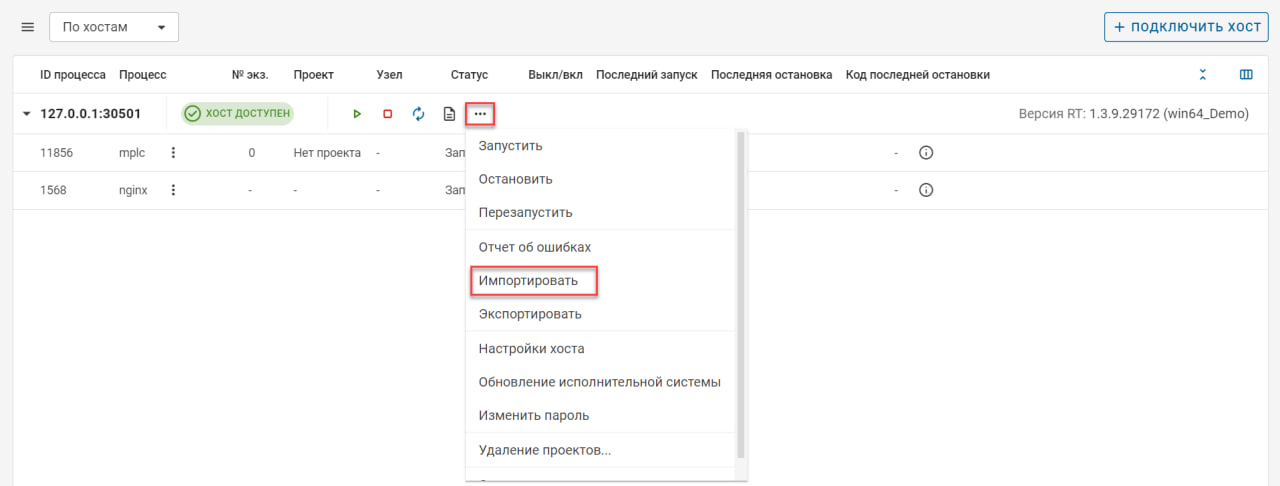Click the blue restart icon for the host

(x=419, y=114)
